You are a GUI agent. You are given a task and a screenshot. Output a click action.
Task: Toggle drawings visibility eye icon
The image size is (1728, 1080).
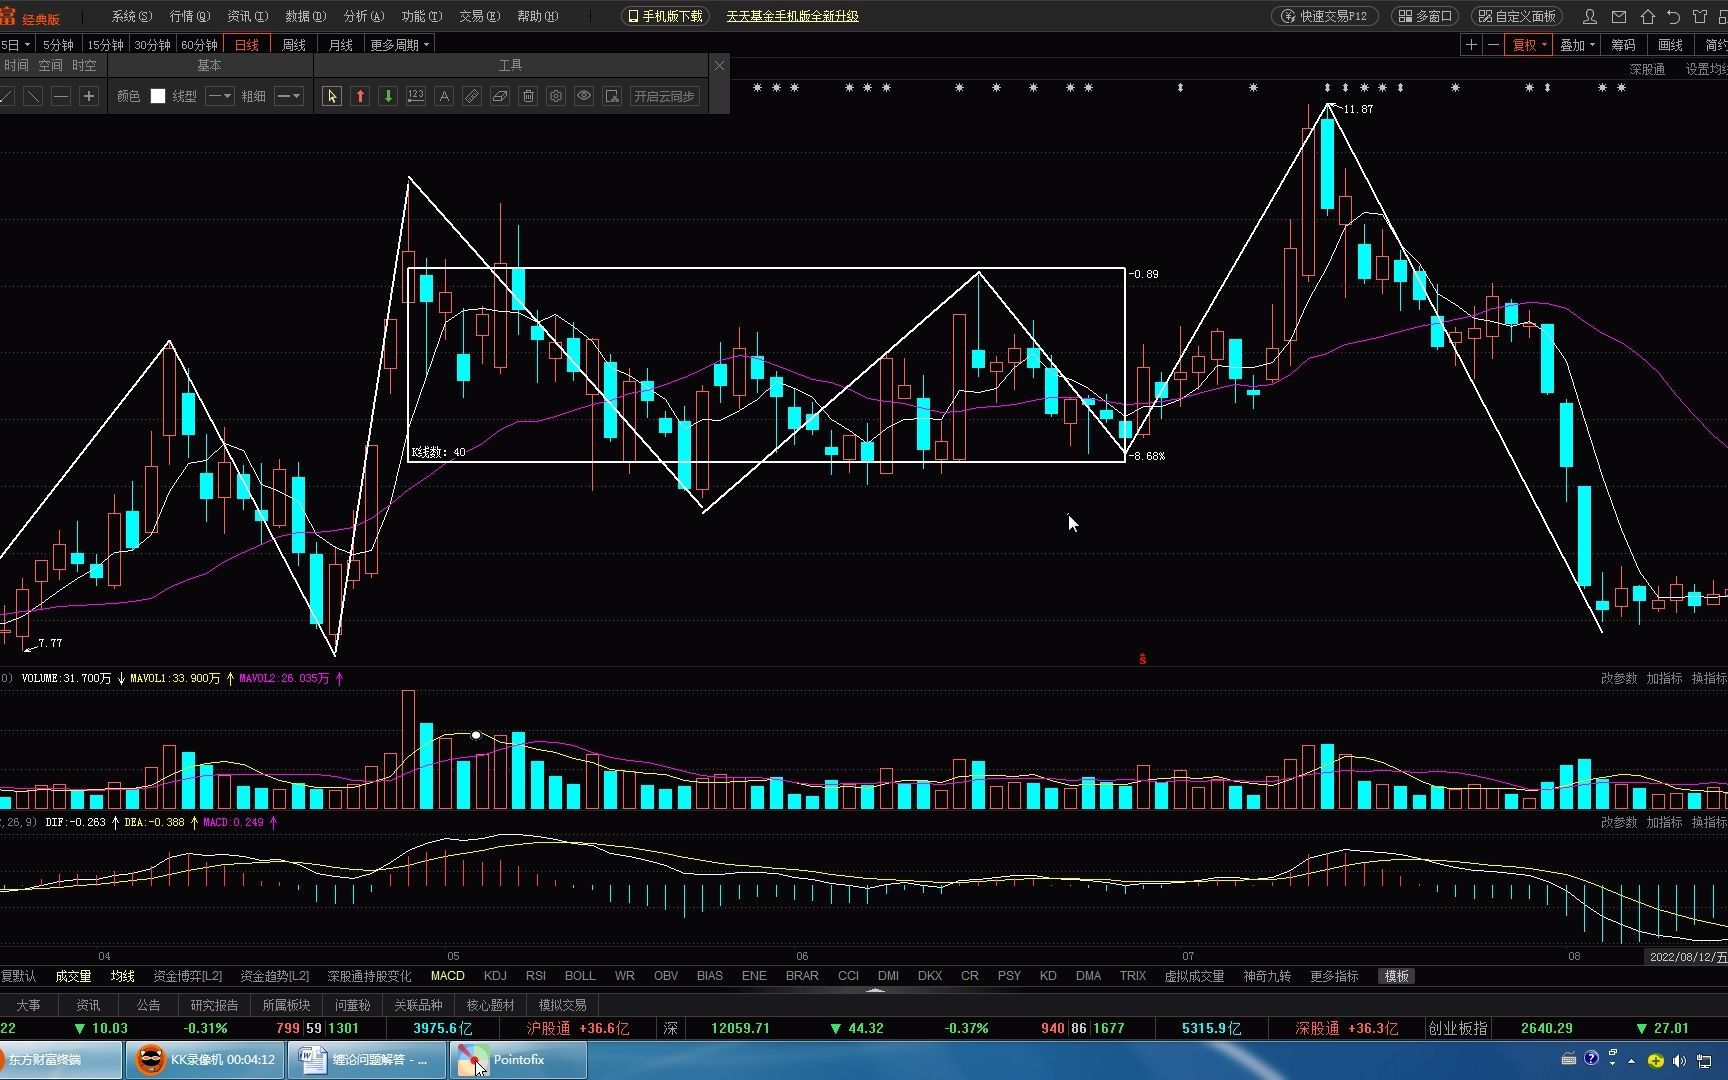584,96
